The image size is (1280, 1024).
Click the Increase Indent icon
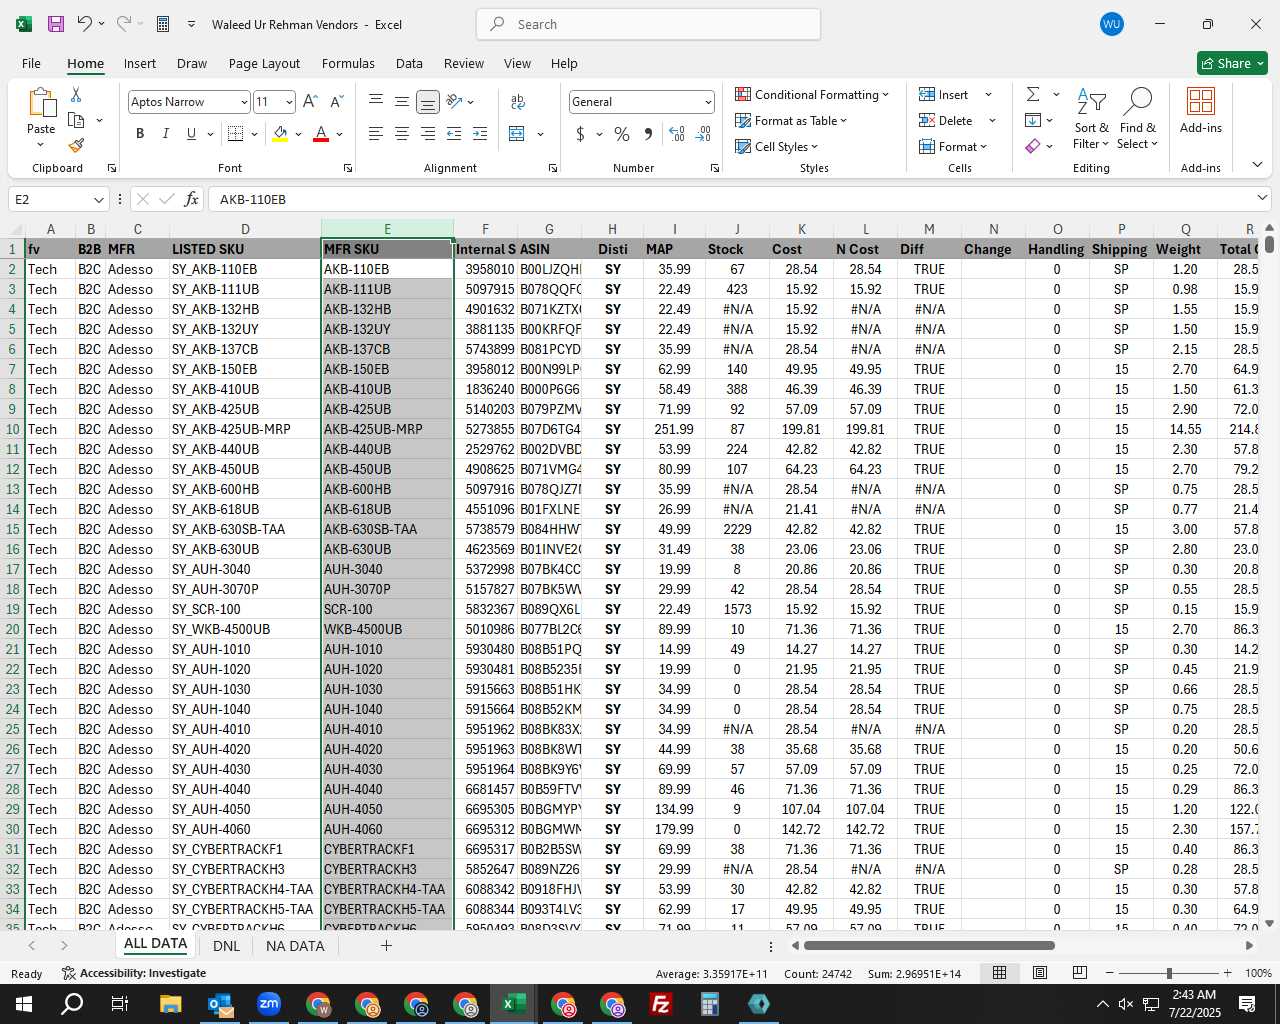[x=480, y=133]
